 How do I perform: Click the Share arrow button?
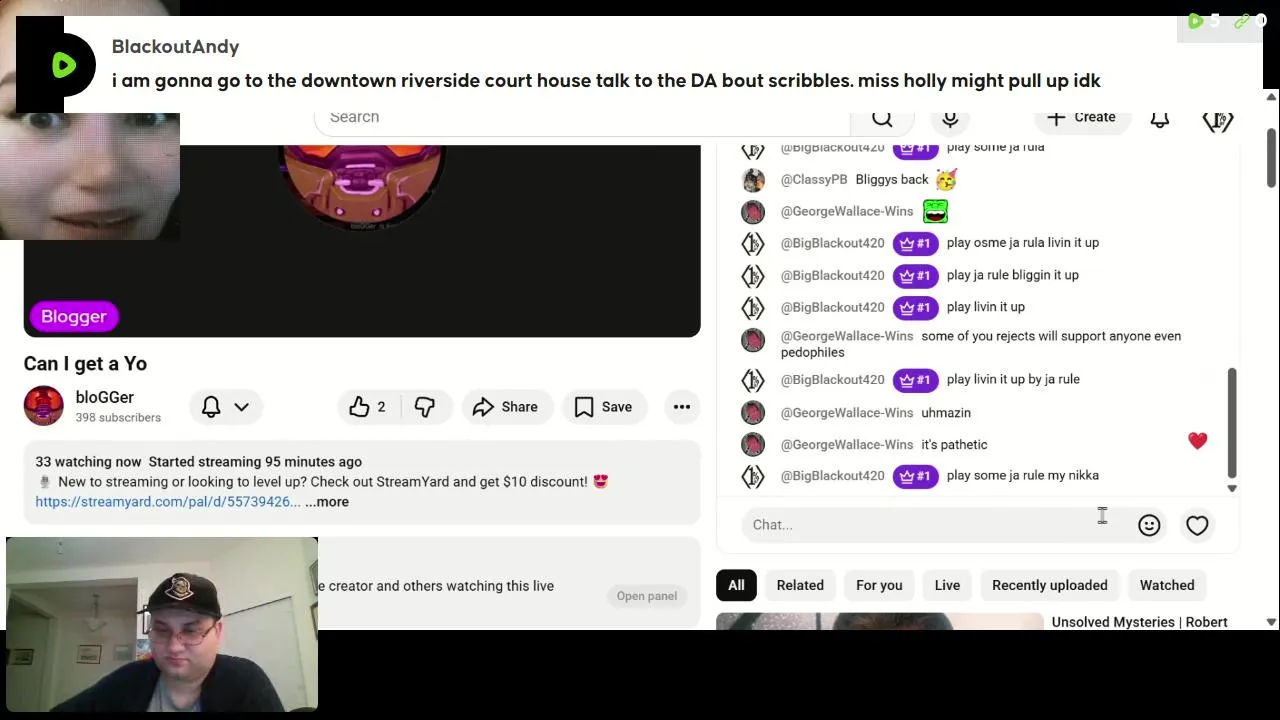pos(506,407)
